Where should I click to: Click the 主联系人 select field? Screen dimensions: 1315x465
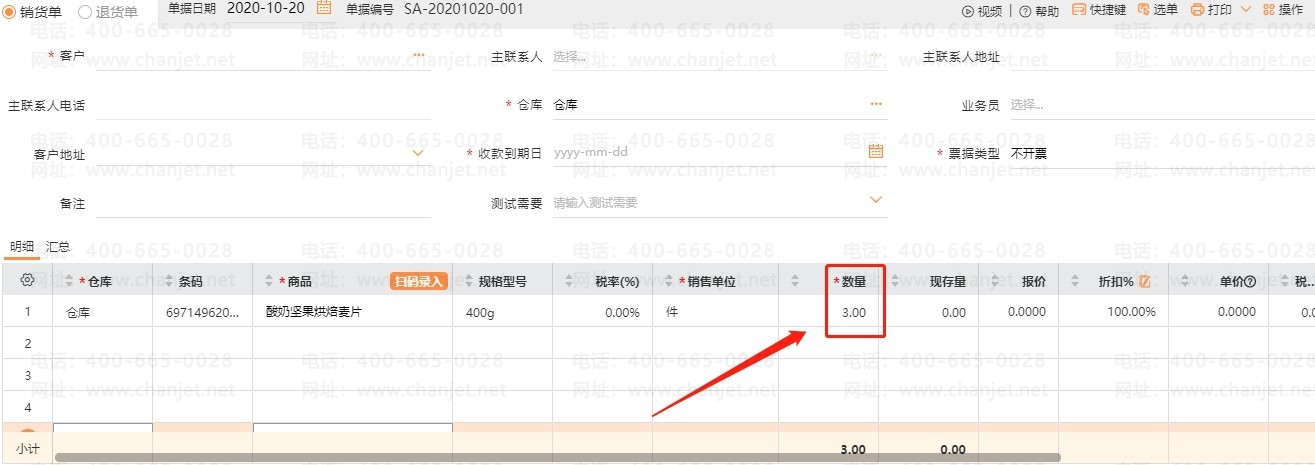click(720, 57)
